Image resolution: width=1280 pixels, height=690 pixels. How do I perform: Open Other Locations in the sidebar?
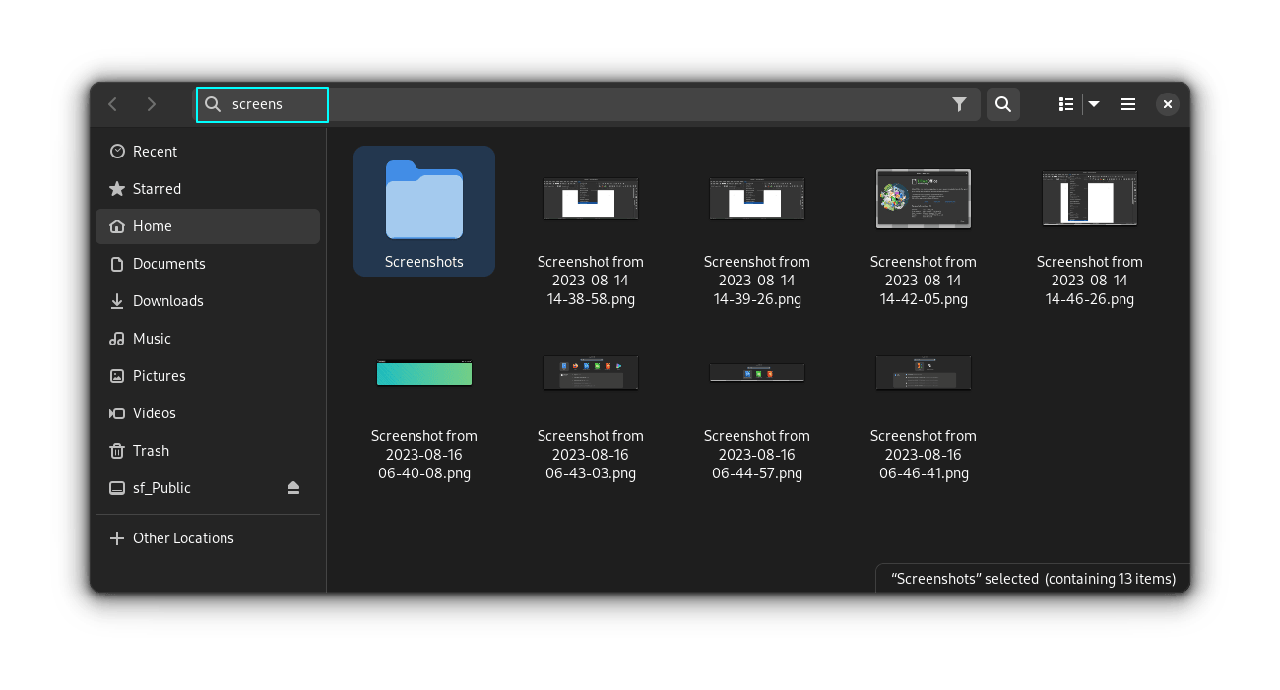(x=183, y=538)
